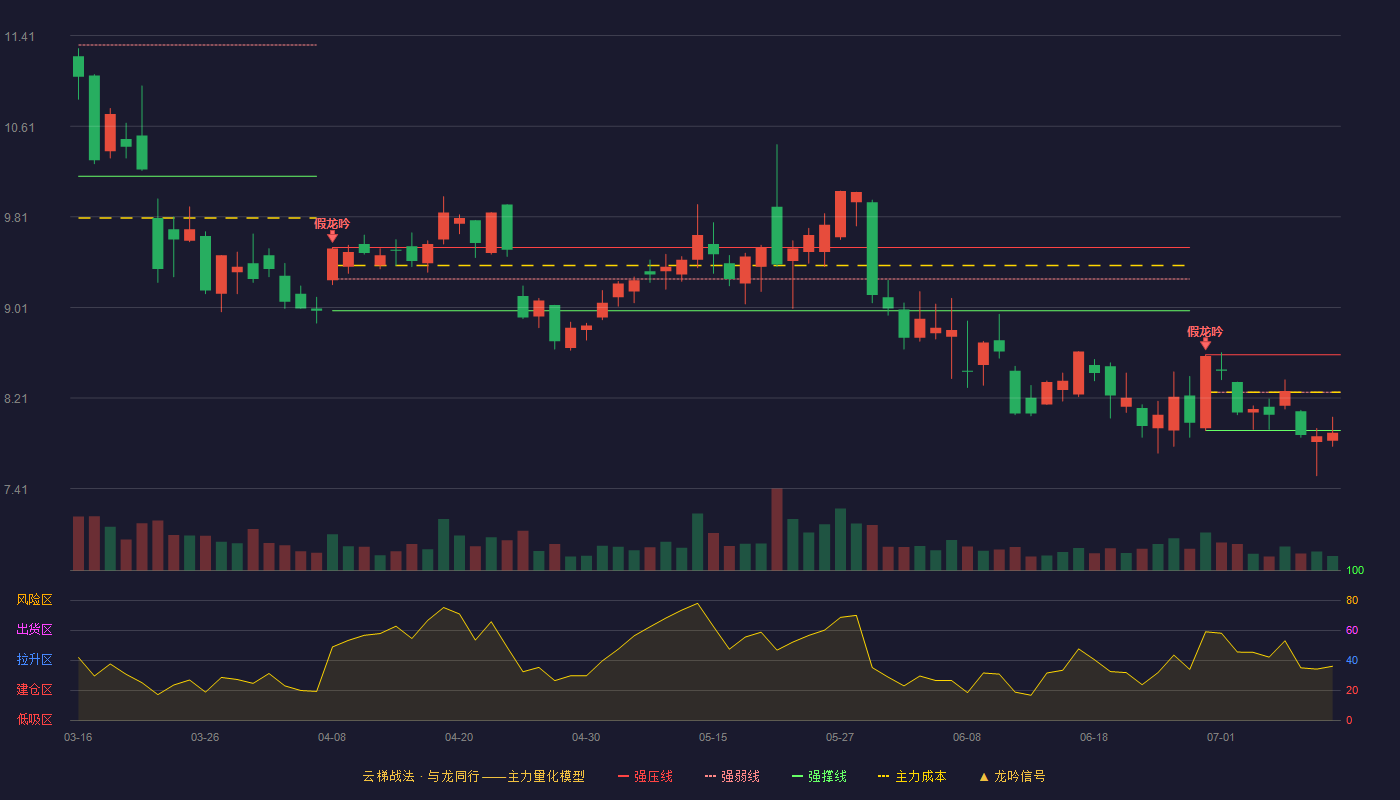
Task: Click the 10.61 price axis label
Action: pyautogui.click(x=19, y=128)
